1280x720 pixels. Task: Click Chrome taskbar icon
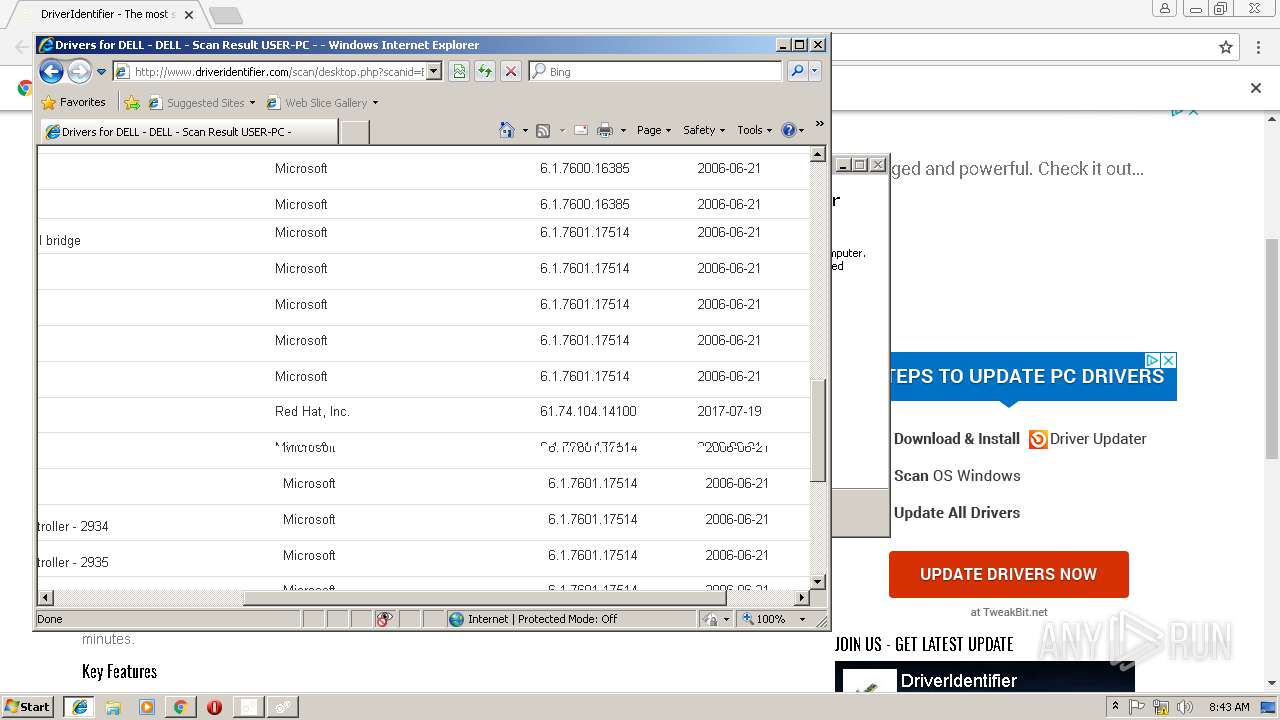[x=180, y=706]
